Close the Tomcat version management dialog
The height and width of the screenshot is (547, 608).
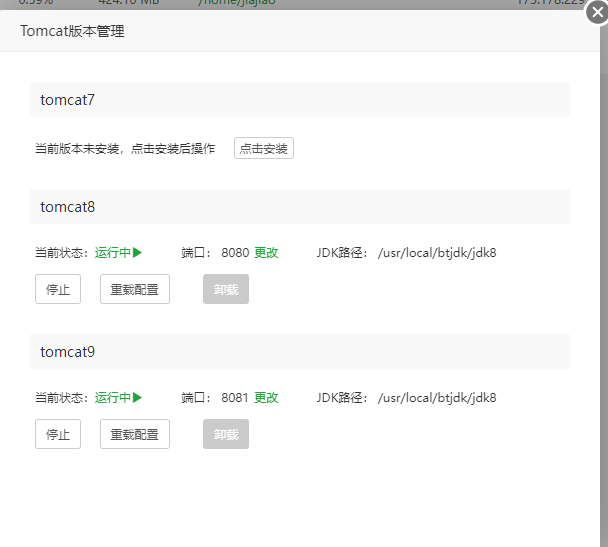(x=597, y=13)
